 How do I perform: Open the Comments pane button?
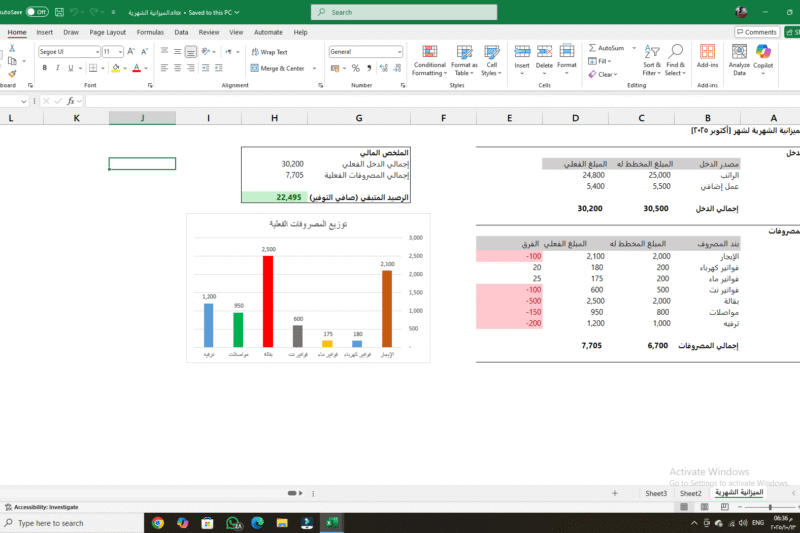(756, 32)
